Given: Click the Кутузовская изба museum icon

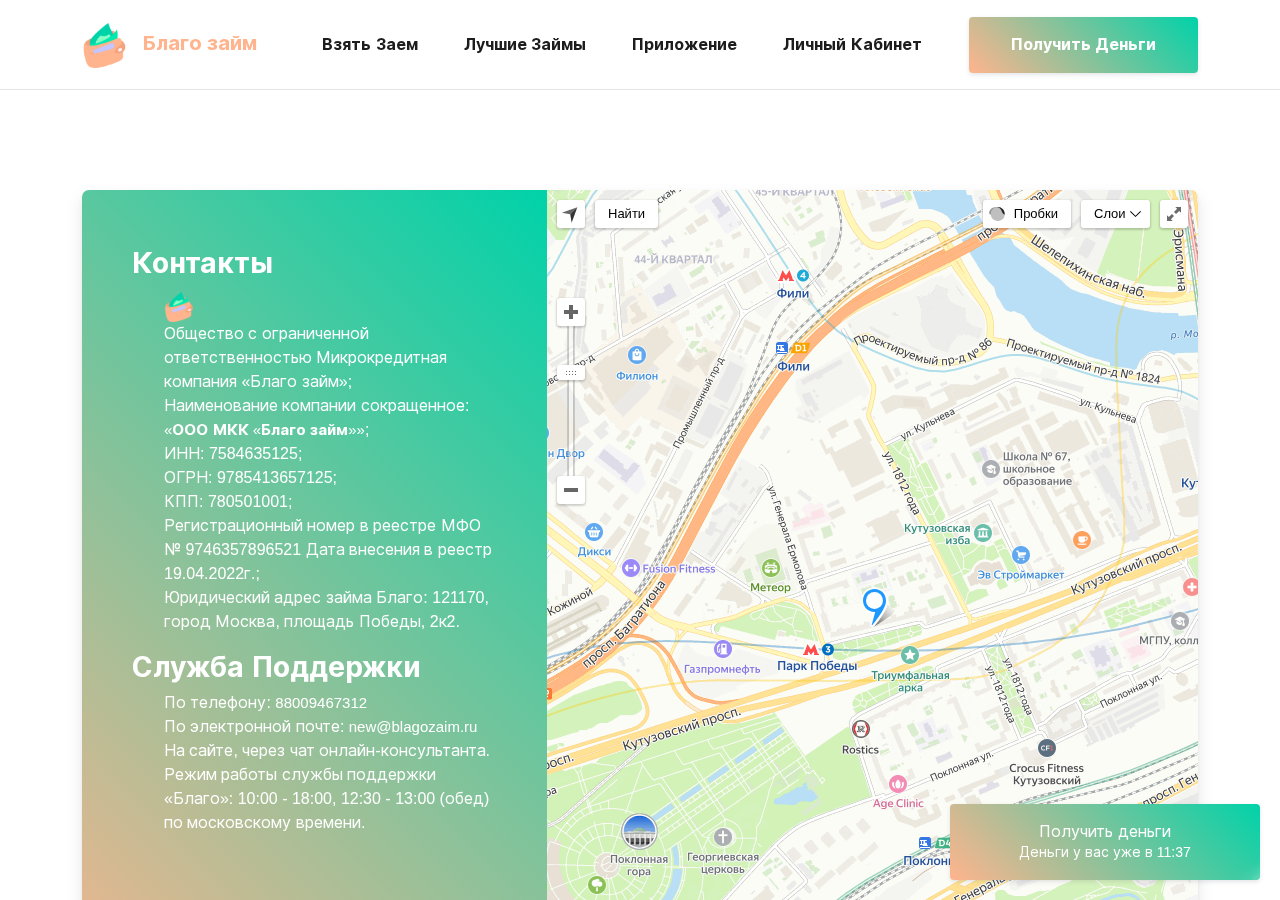Looking at the screenshot, I should [983, 533].
